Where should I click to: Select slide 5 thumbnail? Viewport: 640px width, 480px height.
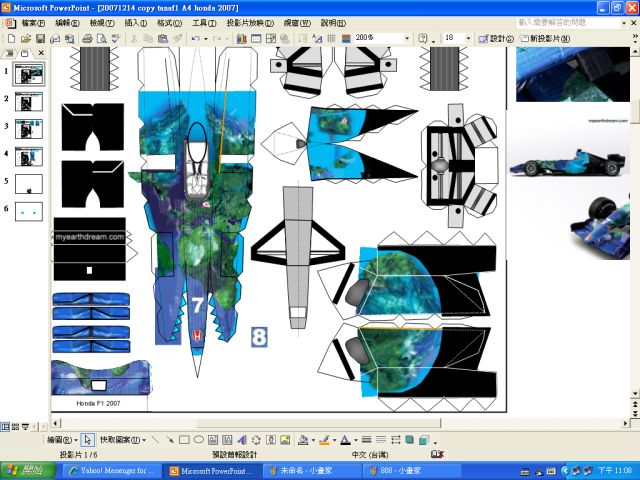[29, 184]
